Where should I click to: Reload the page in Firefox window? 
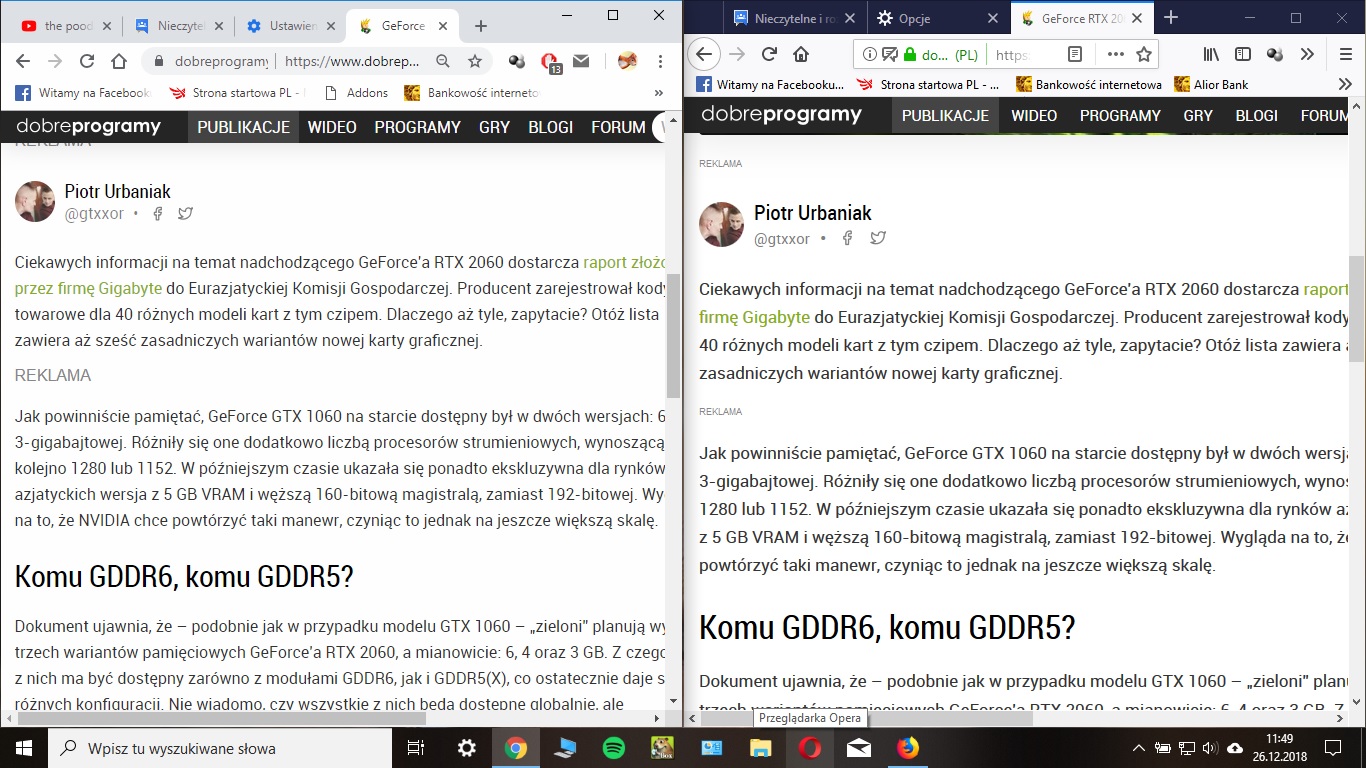769,54
